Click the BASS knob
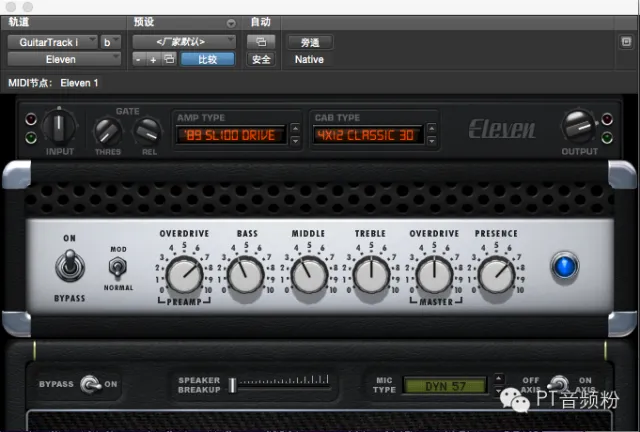Image resolution: width=640 pixels, height=432 pixels. pos(246,275)
